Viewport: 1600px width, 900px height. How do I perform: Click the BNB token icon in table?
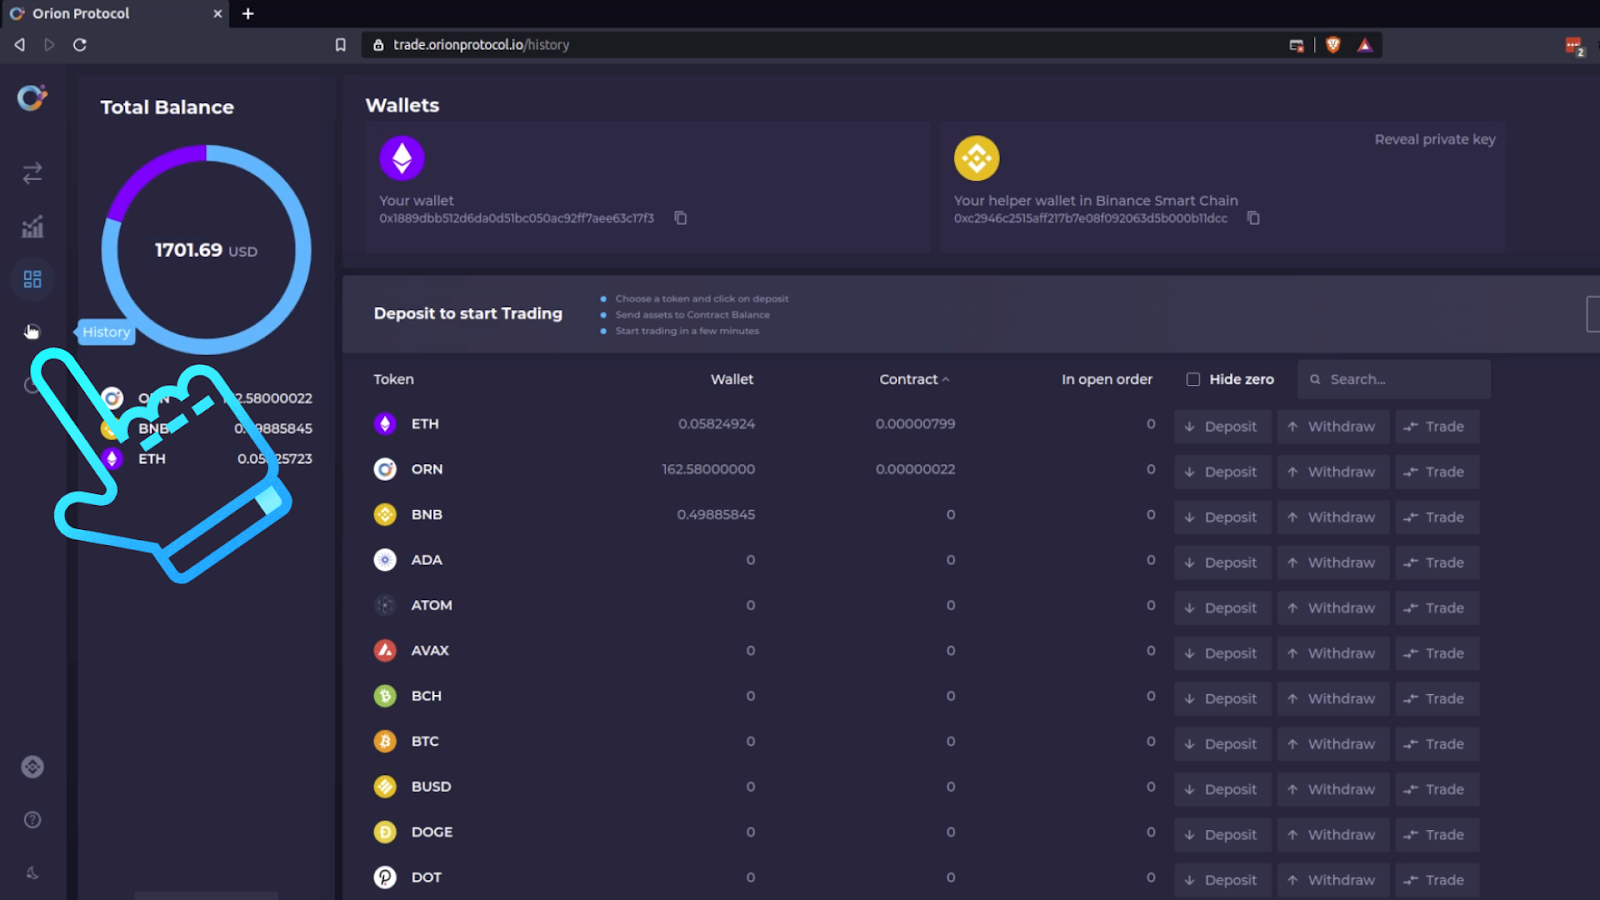coord(385,515)
